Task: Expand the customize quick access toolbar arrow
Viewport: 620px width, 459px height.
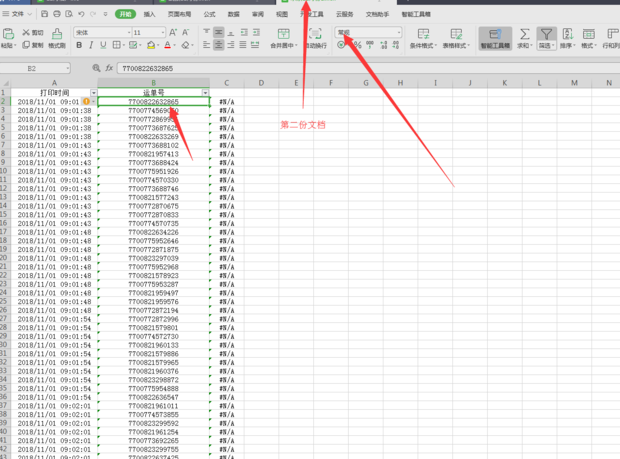Action: [105, 14]
